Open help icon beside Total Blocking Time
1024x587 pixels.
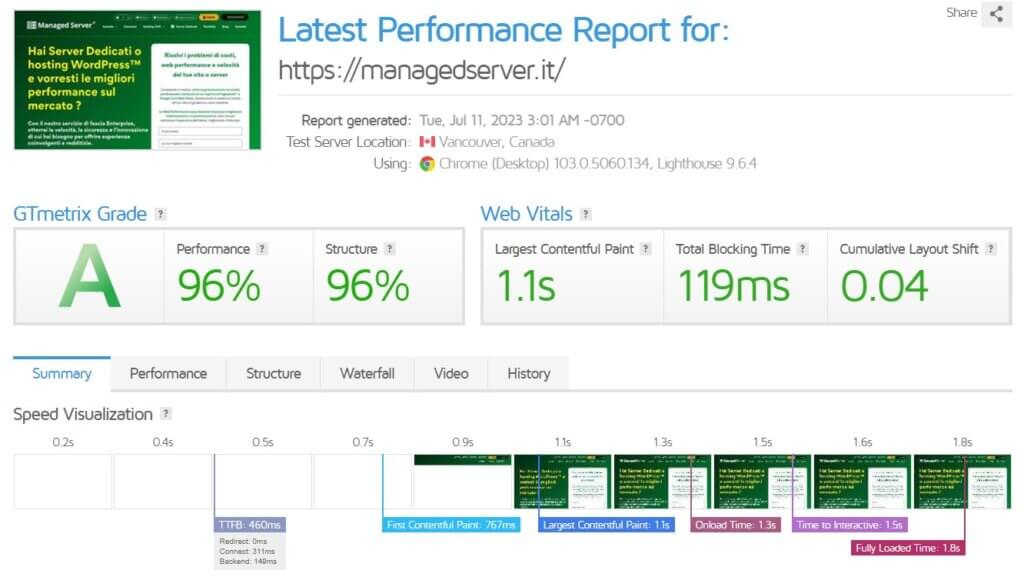803,249
